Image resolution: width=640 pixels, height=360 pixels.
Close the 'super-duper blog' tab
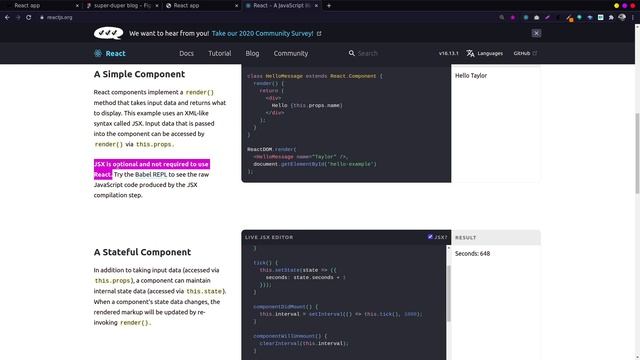157,6
